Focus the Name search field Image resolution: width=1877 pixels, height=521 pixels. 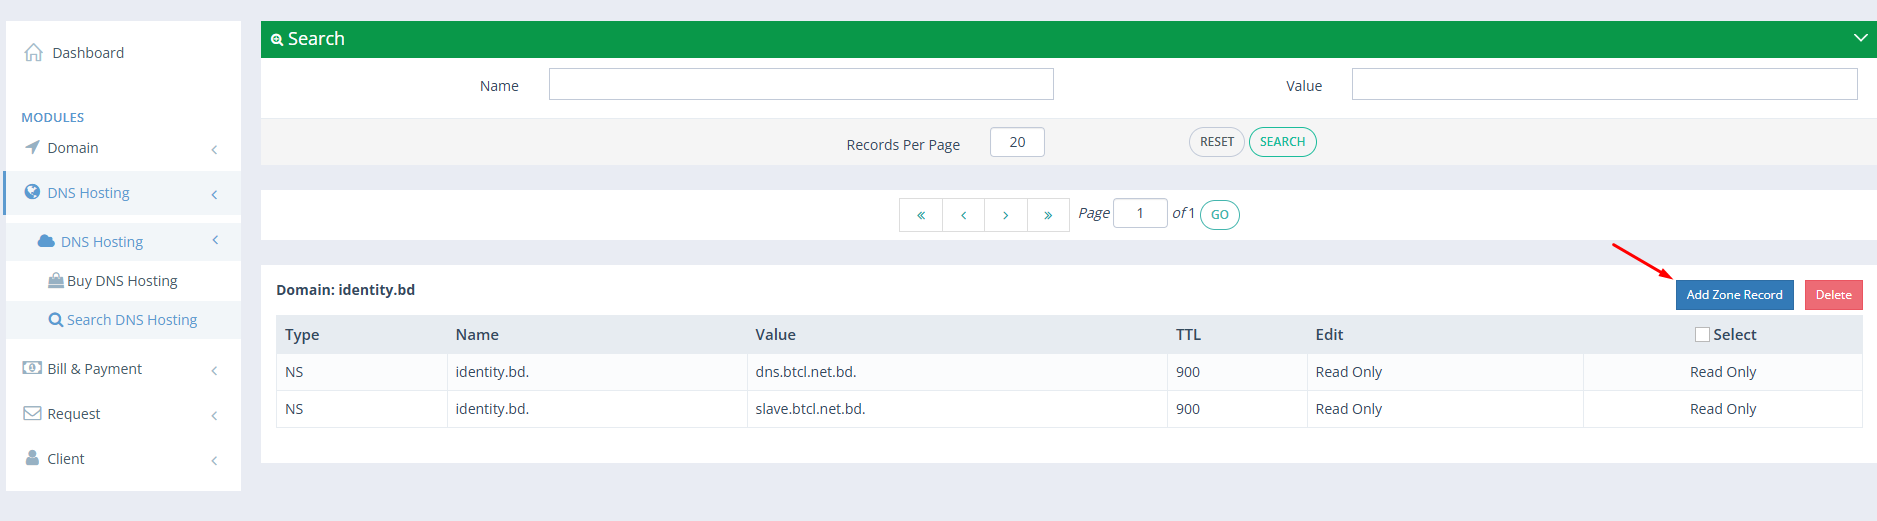coord(800,85)
